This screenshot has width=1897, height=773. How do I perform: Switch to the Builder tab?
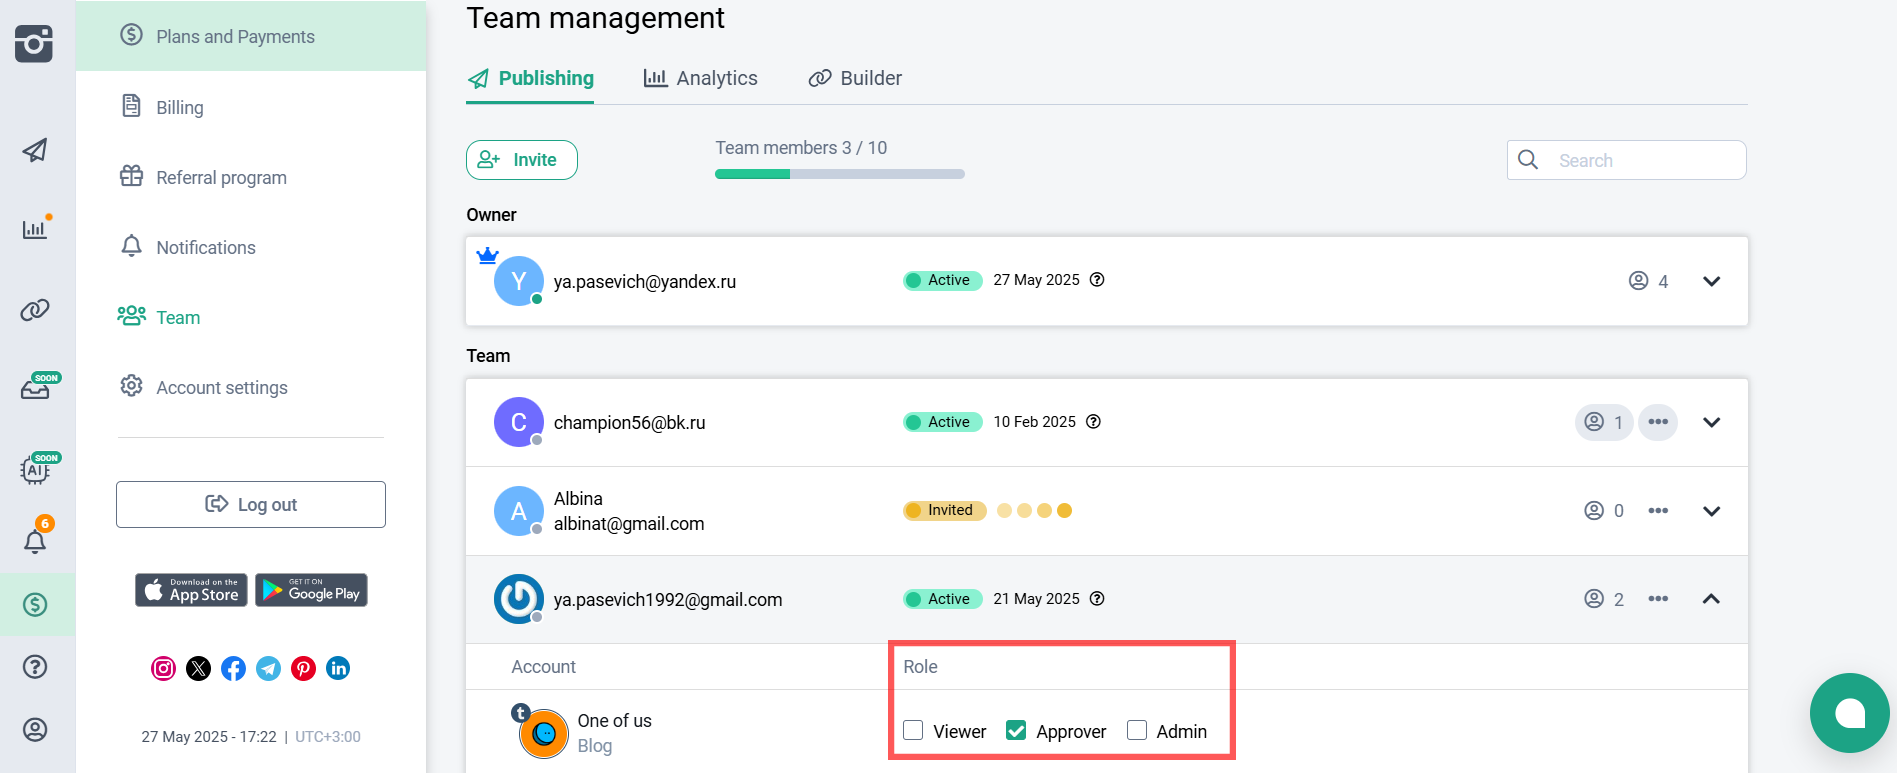(x=855, y=78)
